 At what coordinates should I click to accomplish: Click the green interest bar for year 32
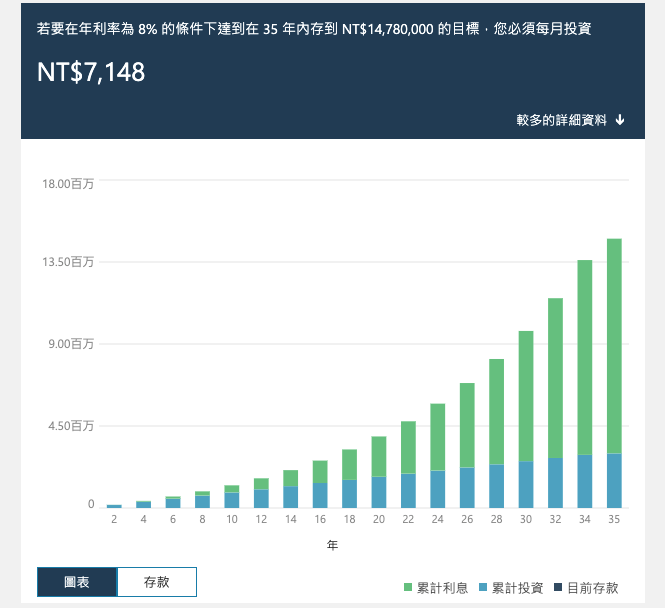pyautogui.click(x=555, y=378)
